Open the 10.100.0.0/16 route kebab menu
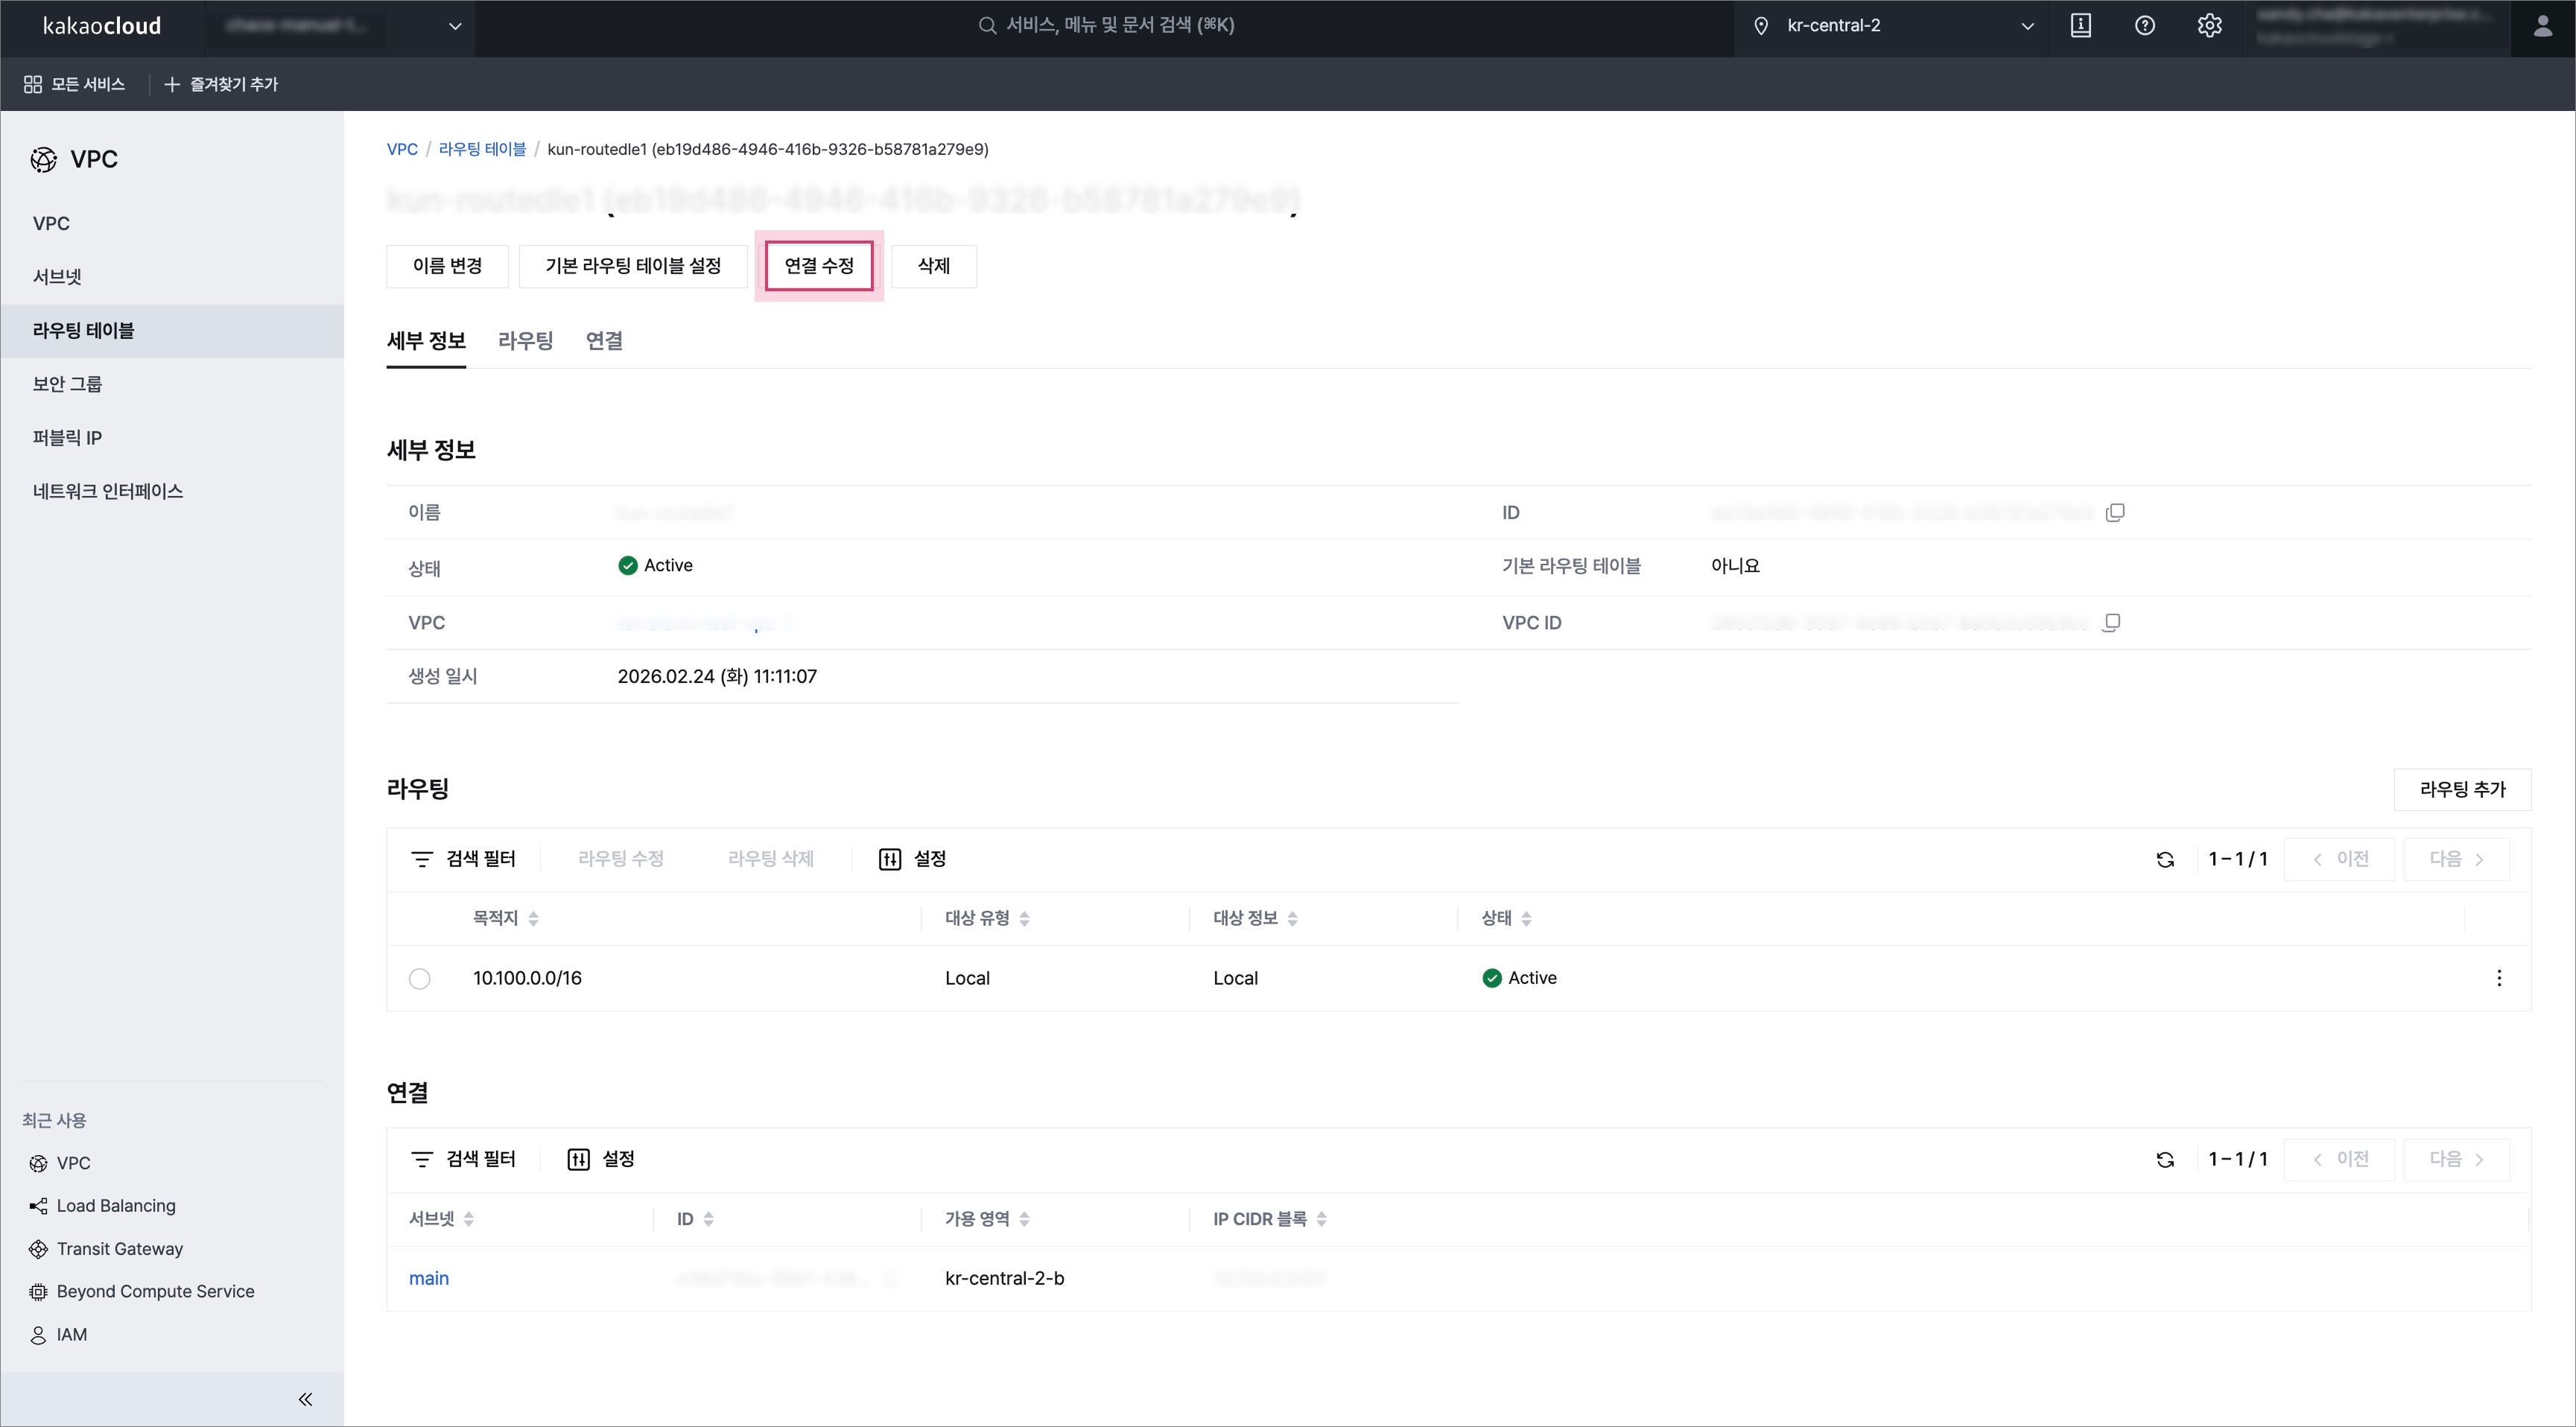 coord(2499,978)
